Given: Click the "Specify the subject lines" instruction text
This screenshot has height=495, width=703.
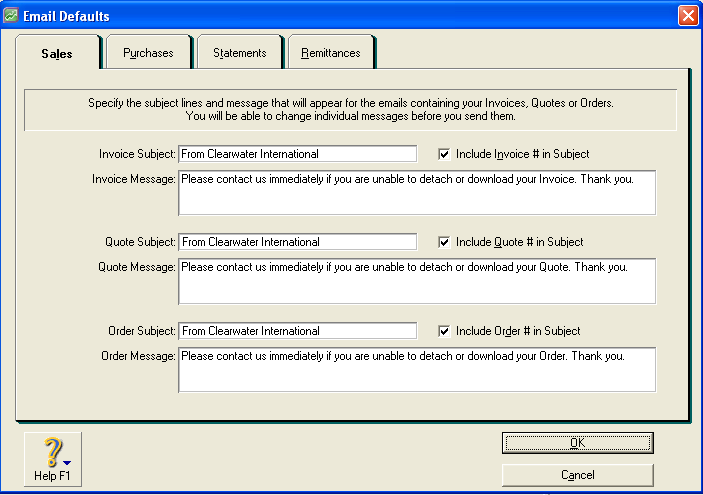Looking at the screenshot, I should click(351, 109).
